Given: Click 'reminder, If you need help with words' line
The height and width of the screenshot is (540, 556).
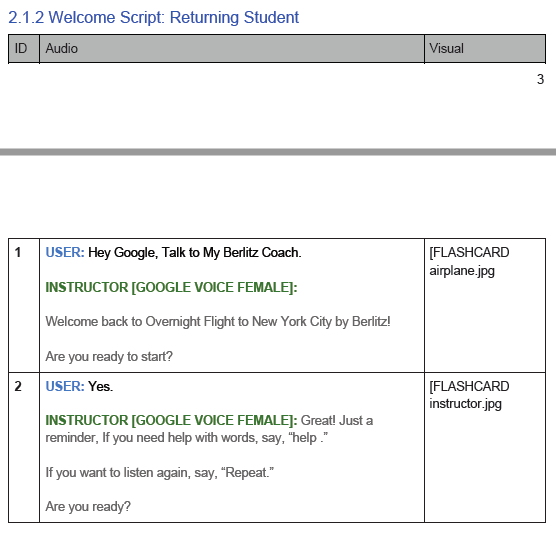Looking at the screenshot, I should point(187,438).
